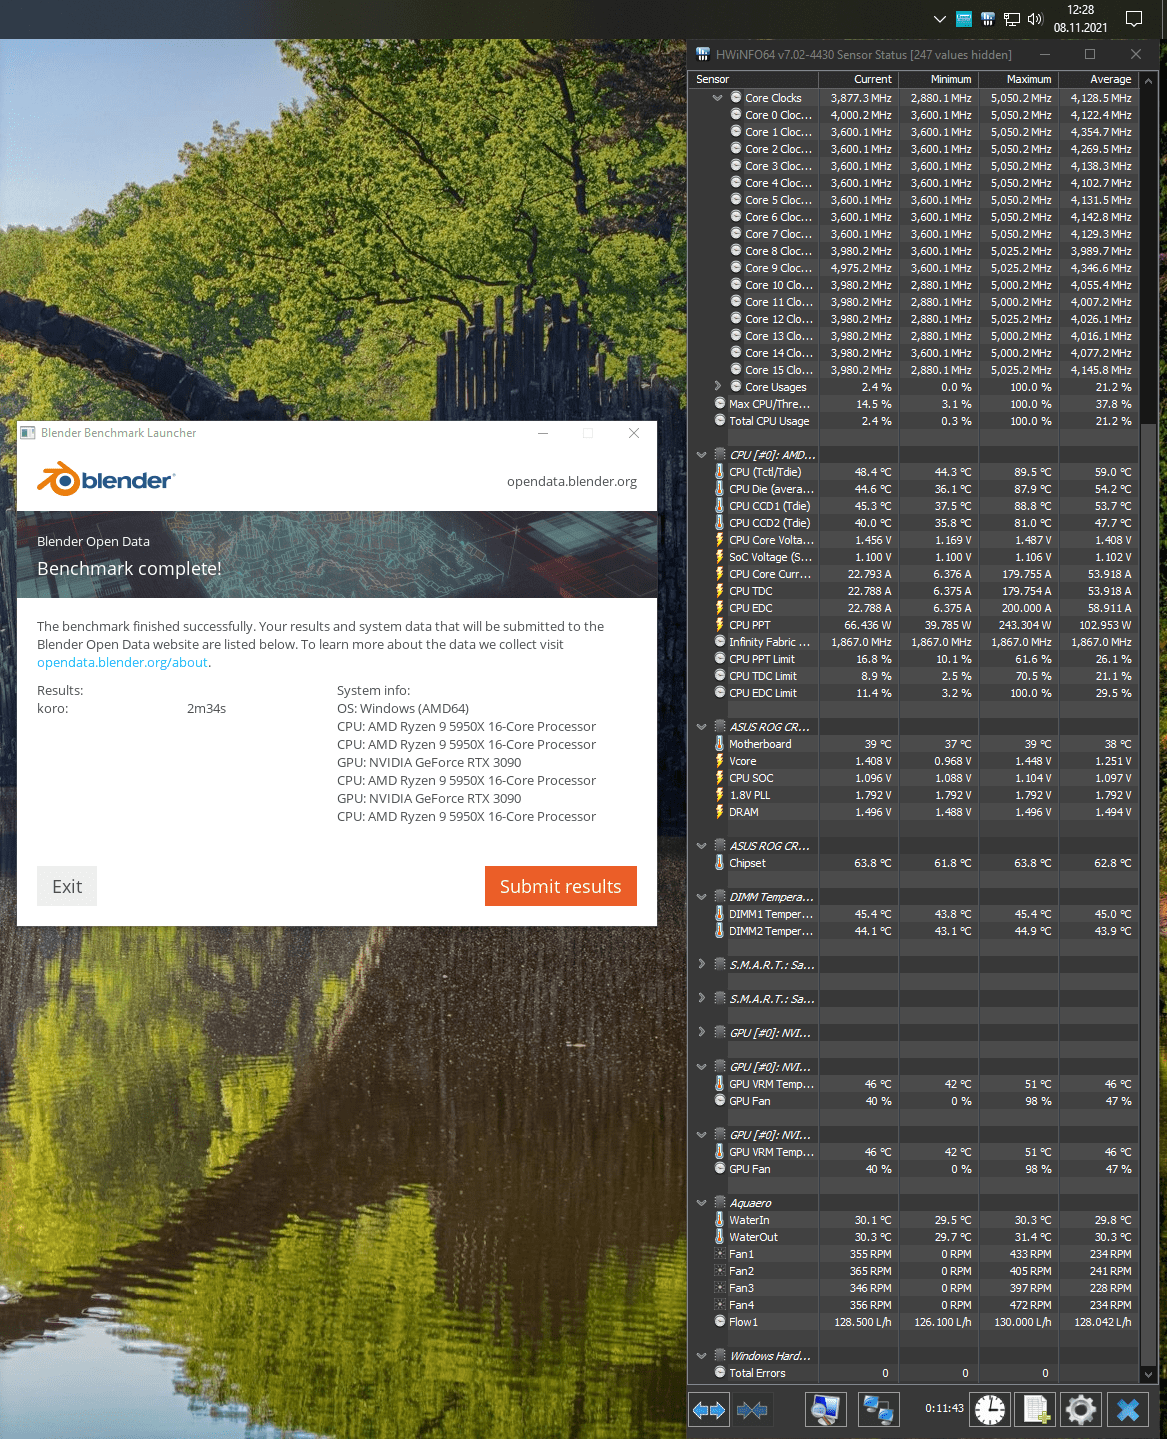Select the CPU EDC Limit row
The height and width of the screenshot is (1439, 1167).
tap(914, 693)
